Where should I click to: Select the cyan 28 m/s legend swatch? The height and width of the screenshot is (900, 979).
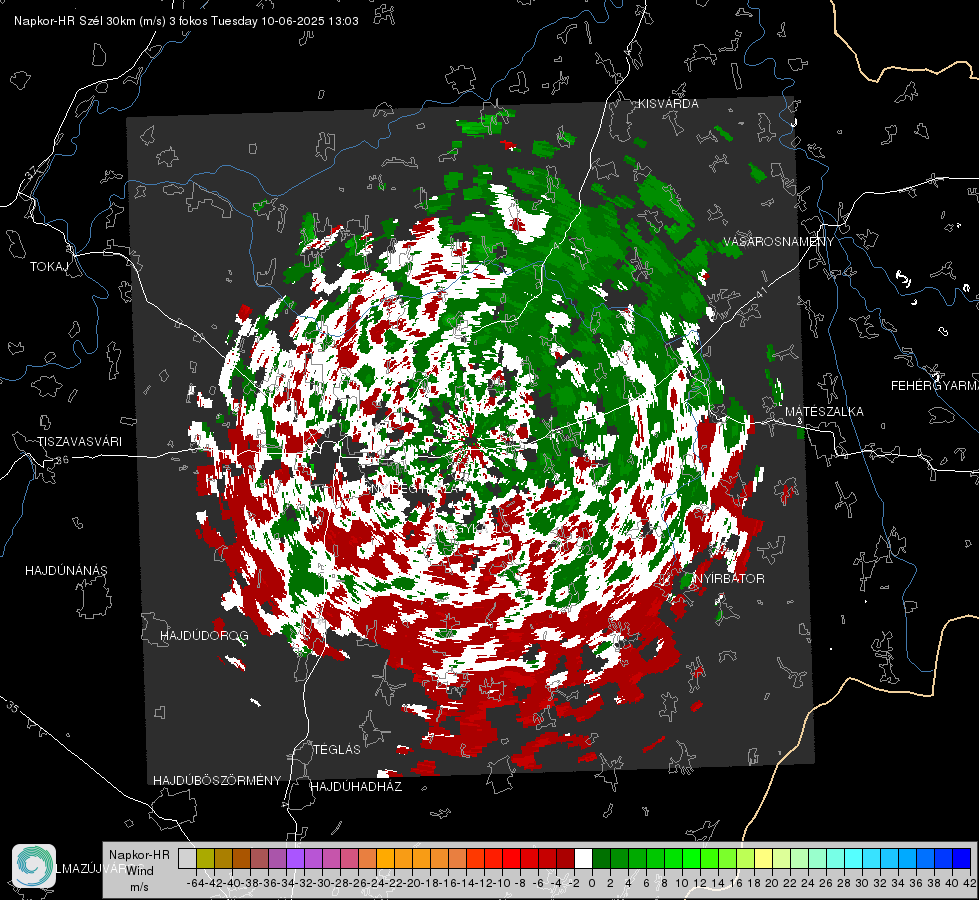[x=854, y=859]
